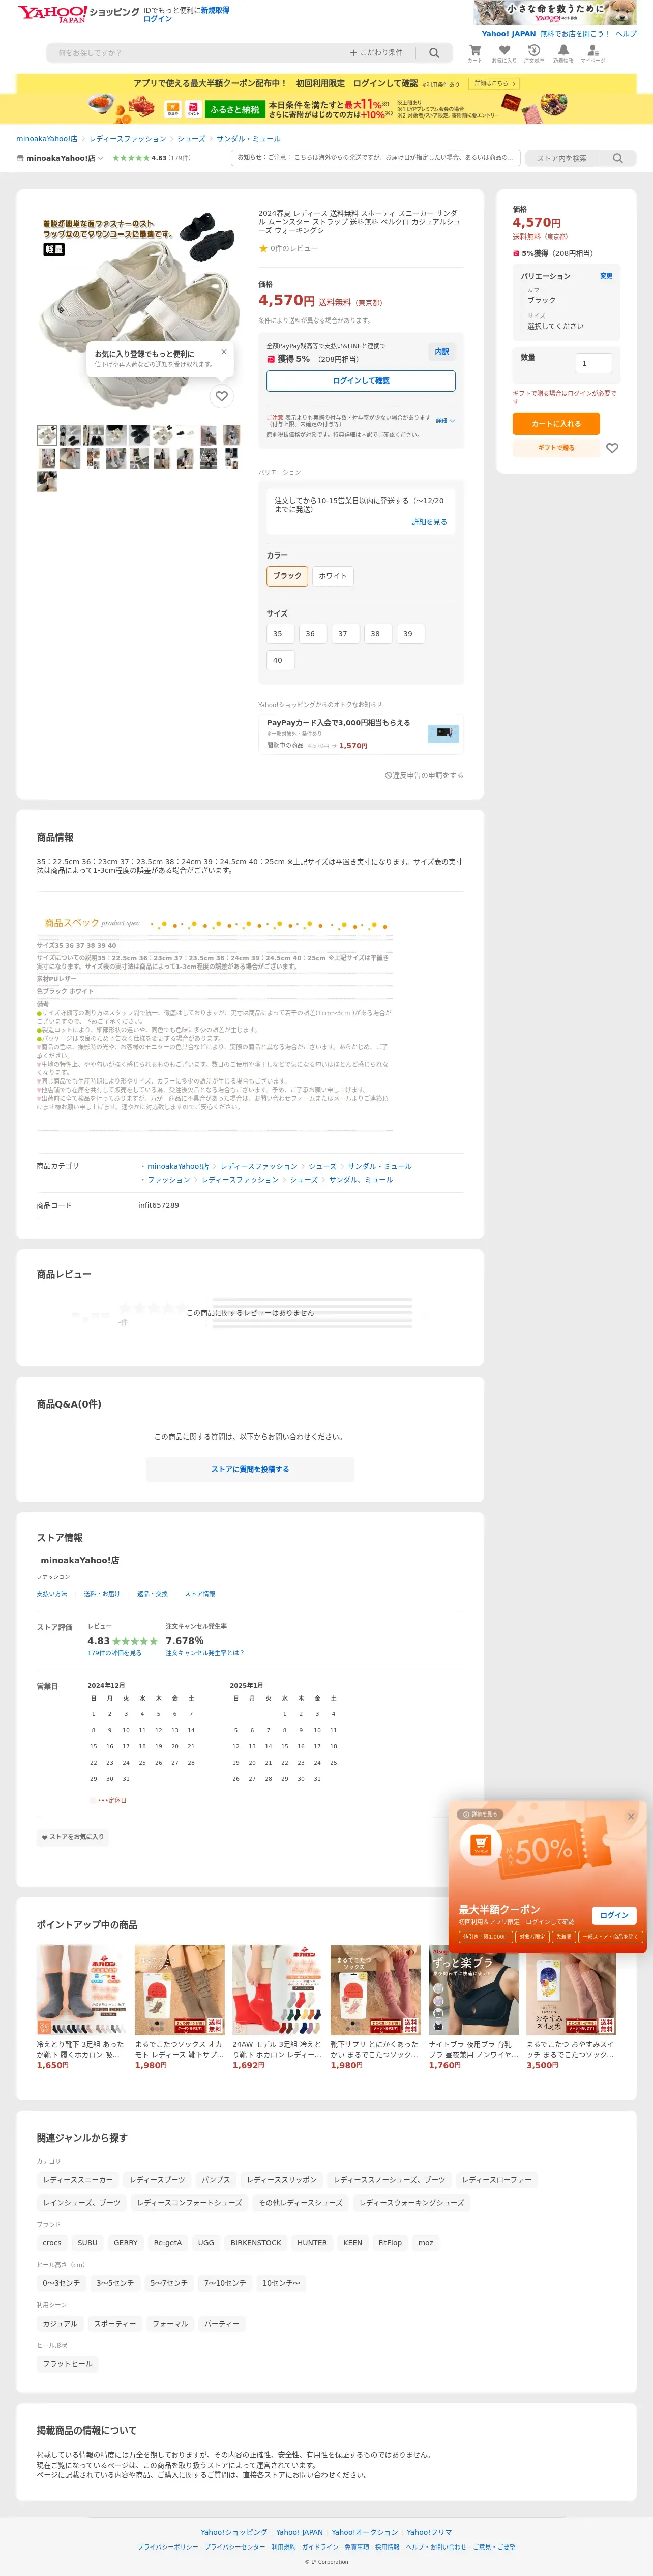653x2576 pixels.
Task: Open 送料・お届け store info tab
Action: 102,1594
